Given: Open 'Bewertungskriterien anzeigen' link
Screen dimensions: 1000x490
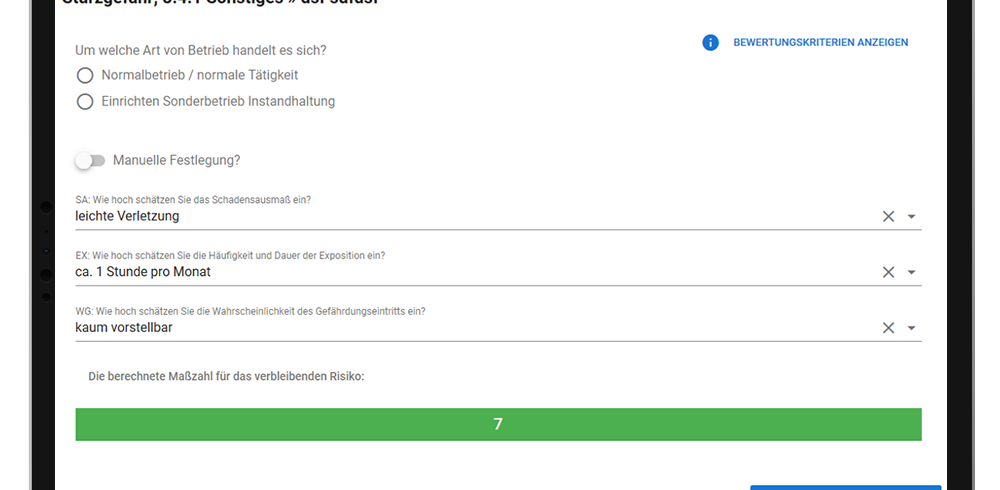Looking at the screenshot, I should point(820,43).
